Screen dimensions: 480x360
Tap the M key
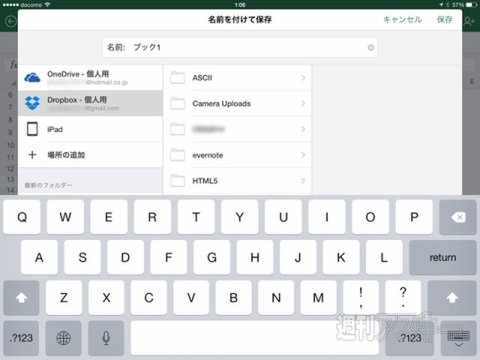(318, 298)
